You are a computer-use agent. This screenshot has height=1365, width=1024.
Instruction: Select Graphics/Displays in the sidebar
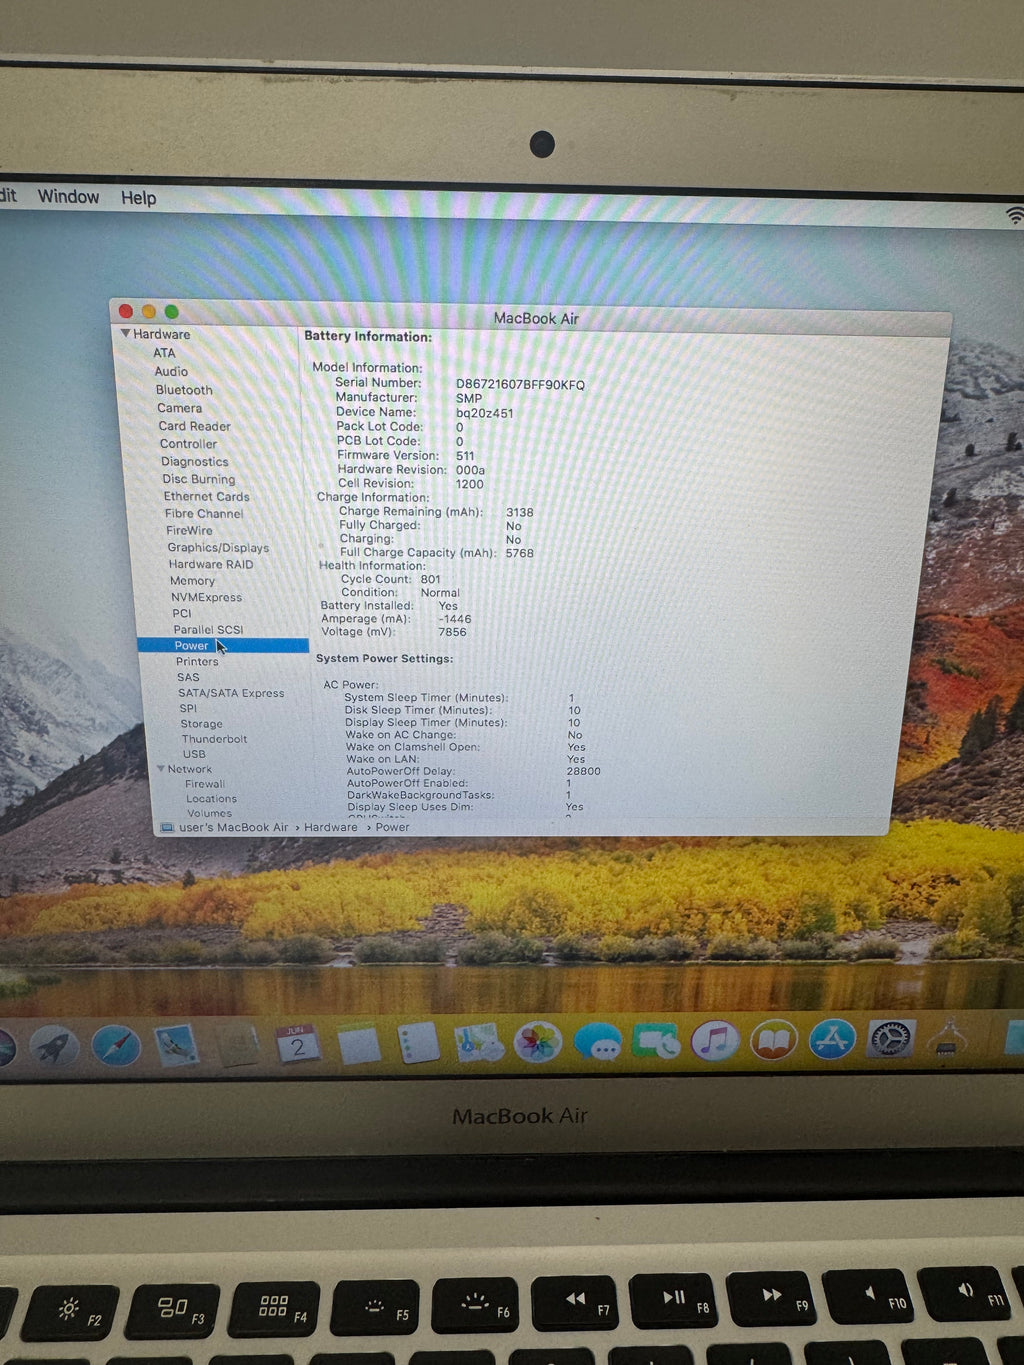coord(218,548)
